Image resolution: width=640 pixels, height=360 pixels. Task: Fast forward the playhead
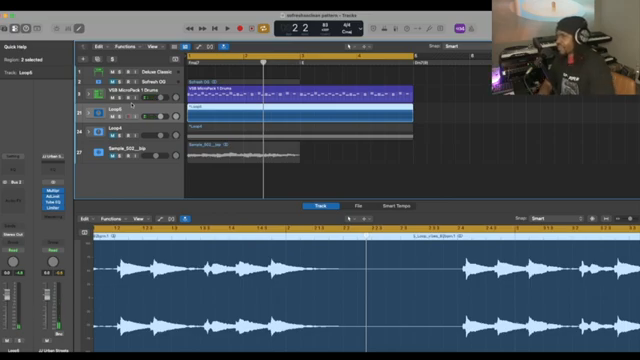click(x=202, y=29)
